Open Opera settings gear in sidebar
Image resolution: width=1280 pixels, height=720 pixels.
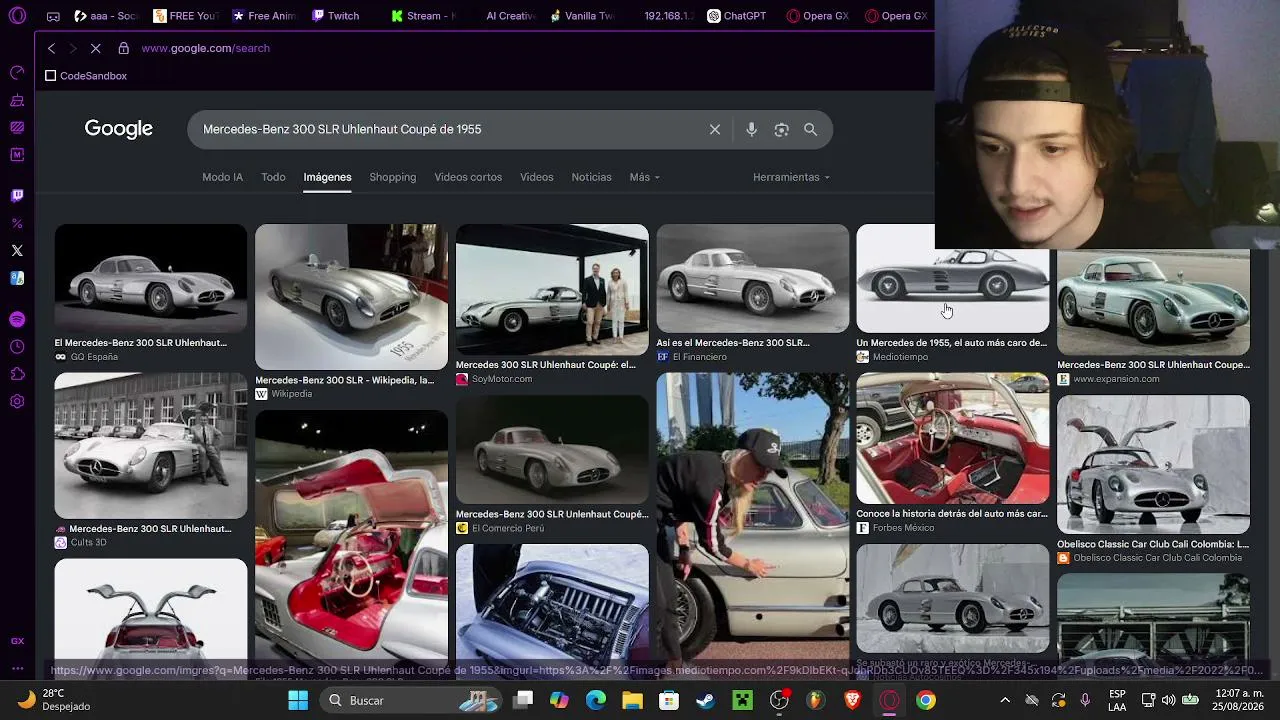(x=17, y=402)
